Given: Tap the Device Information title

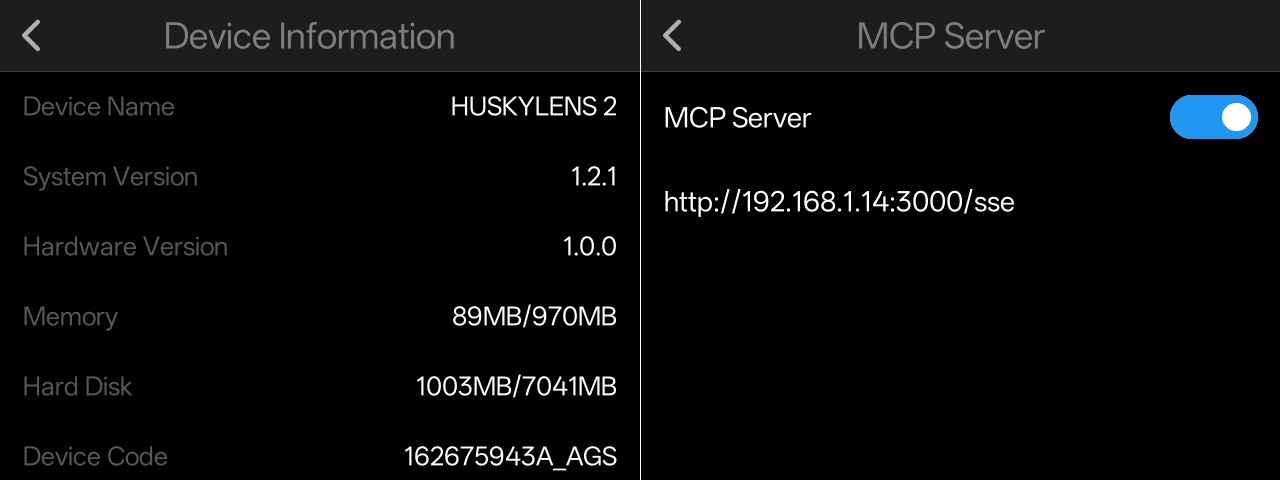Looking at the screenshot, I should tap(309, 36).
